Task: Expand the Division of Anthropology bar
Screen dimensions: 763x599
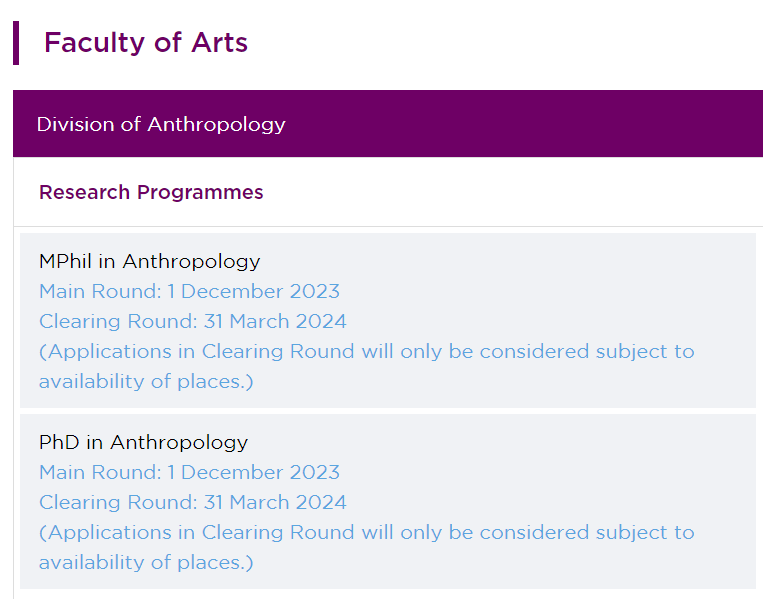Action: tap(388, 124)
